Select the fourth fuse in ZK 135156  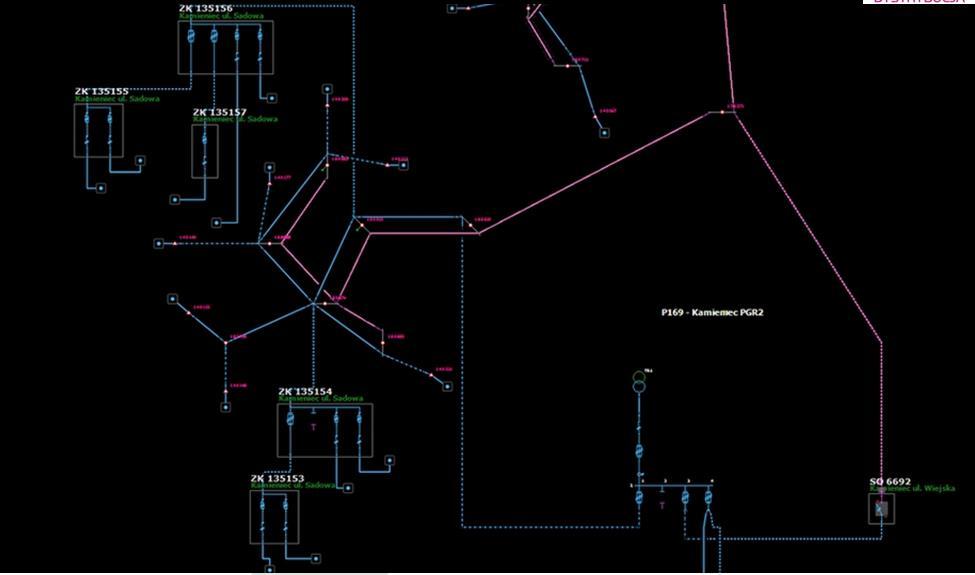click(x=260, y=34)
